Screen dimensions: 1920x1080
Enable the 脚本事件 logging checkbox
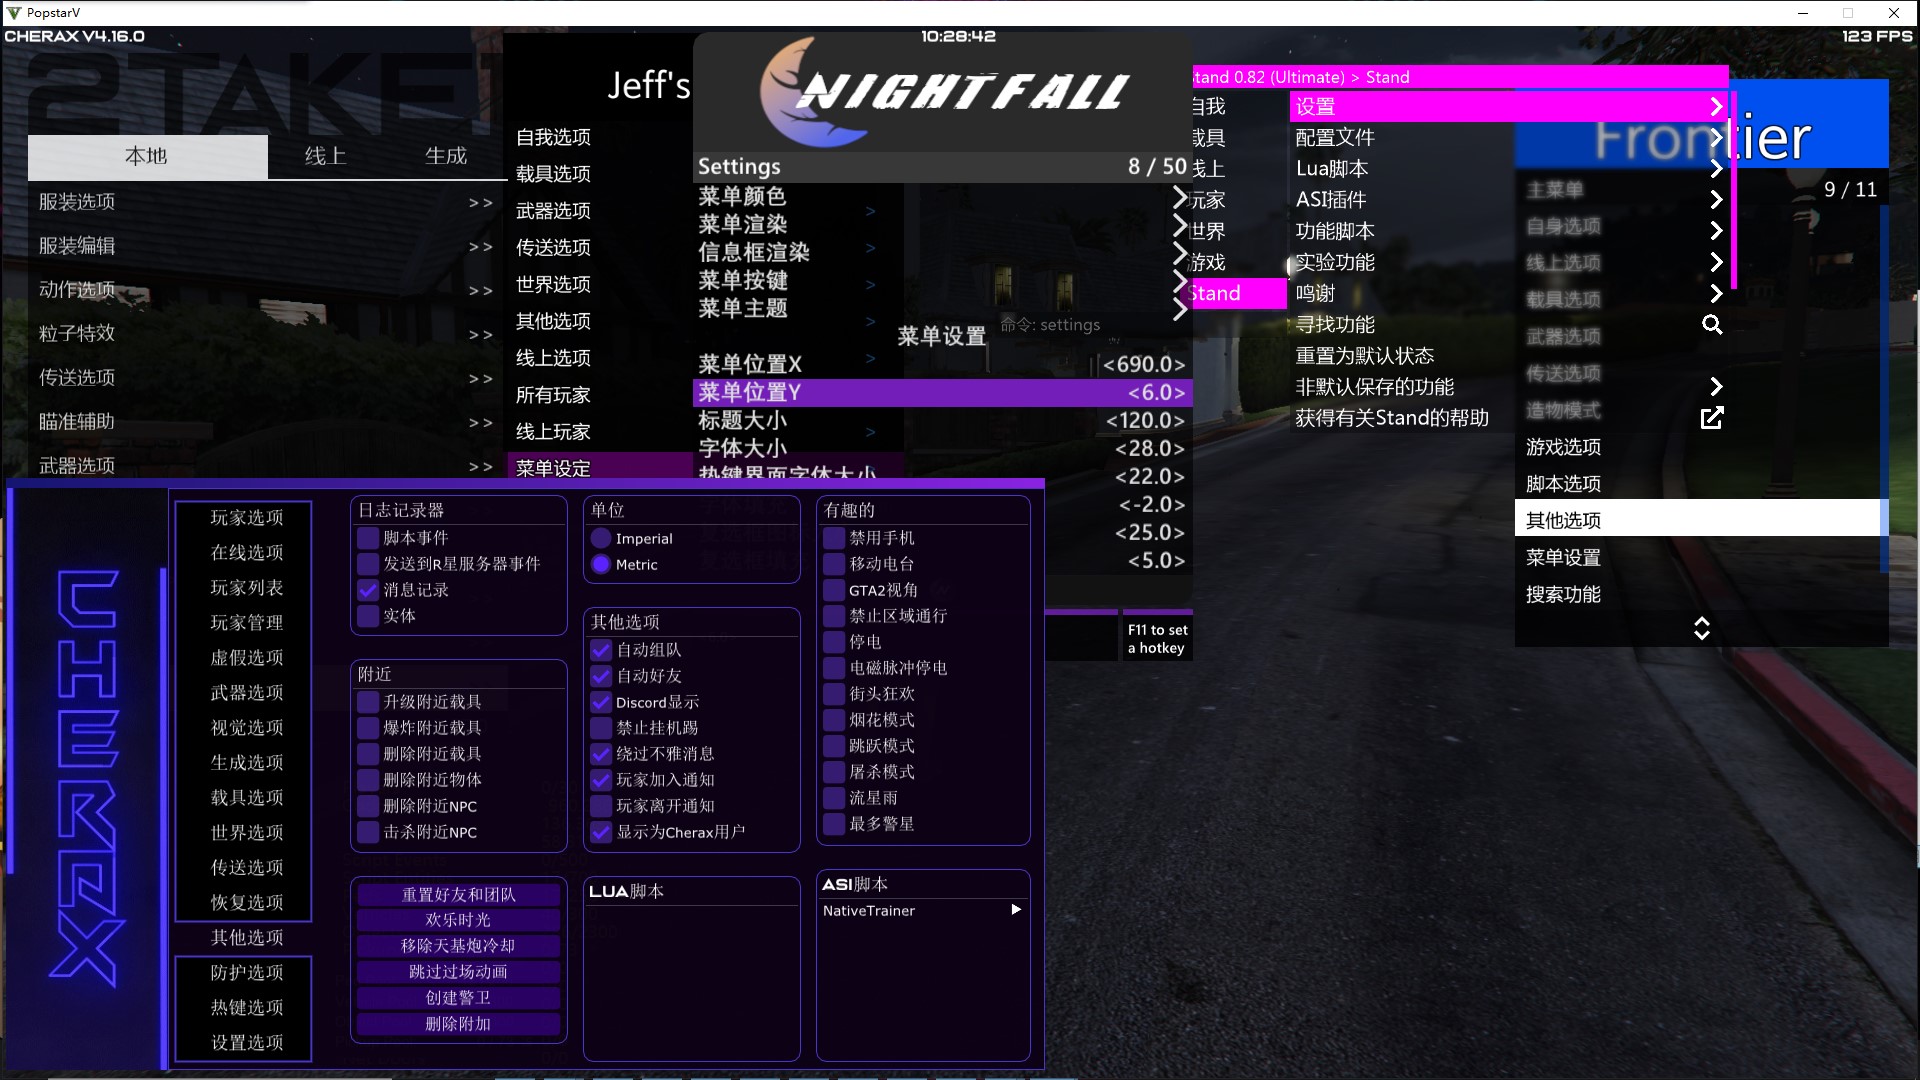tap(368, 538)
